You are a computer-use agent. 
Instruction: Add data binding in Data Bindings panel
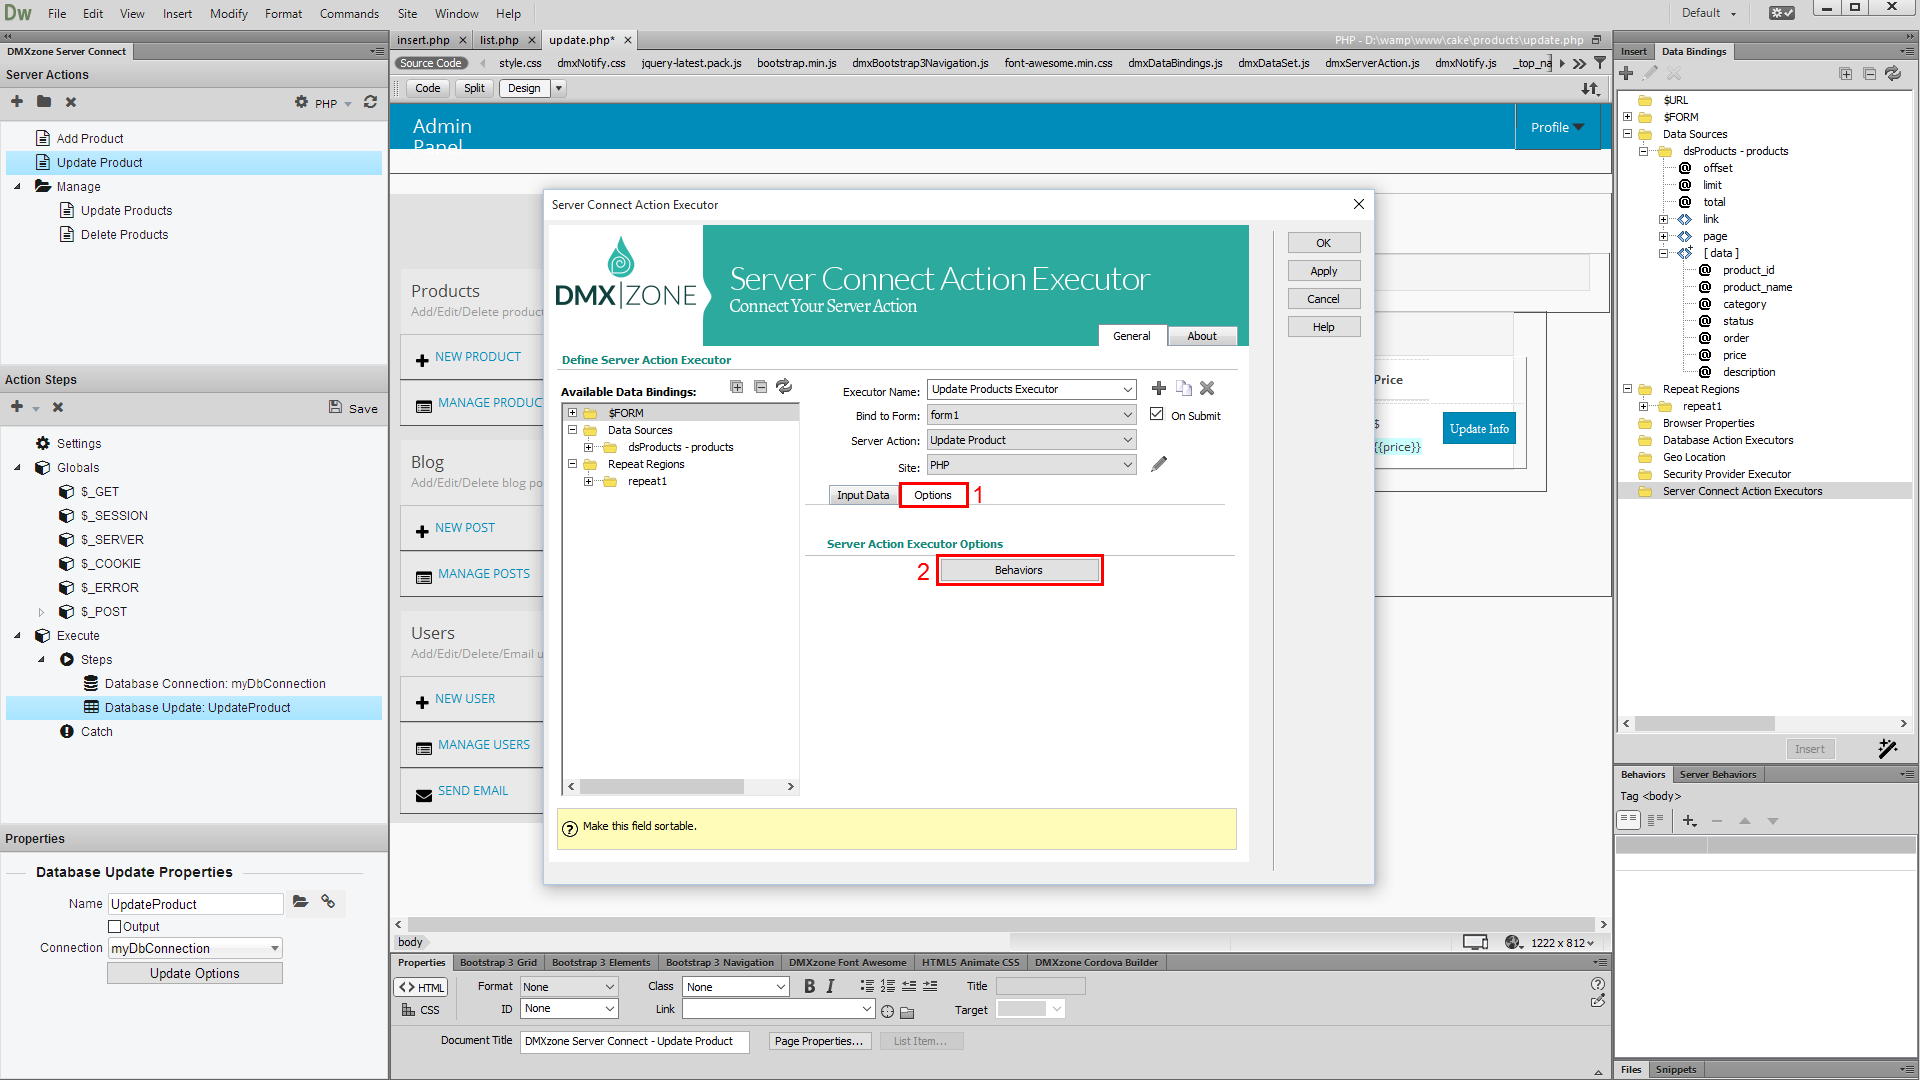1626,74
